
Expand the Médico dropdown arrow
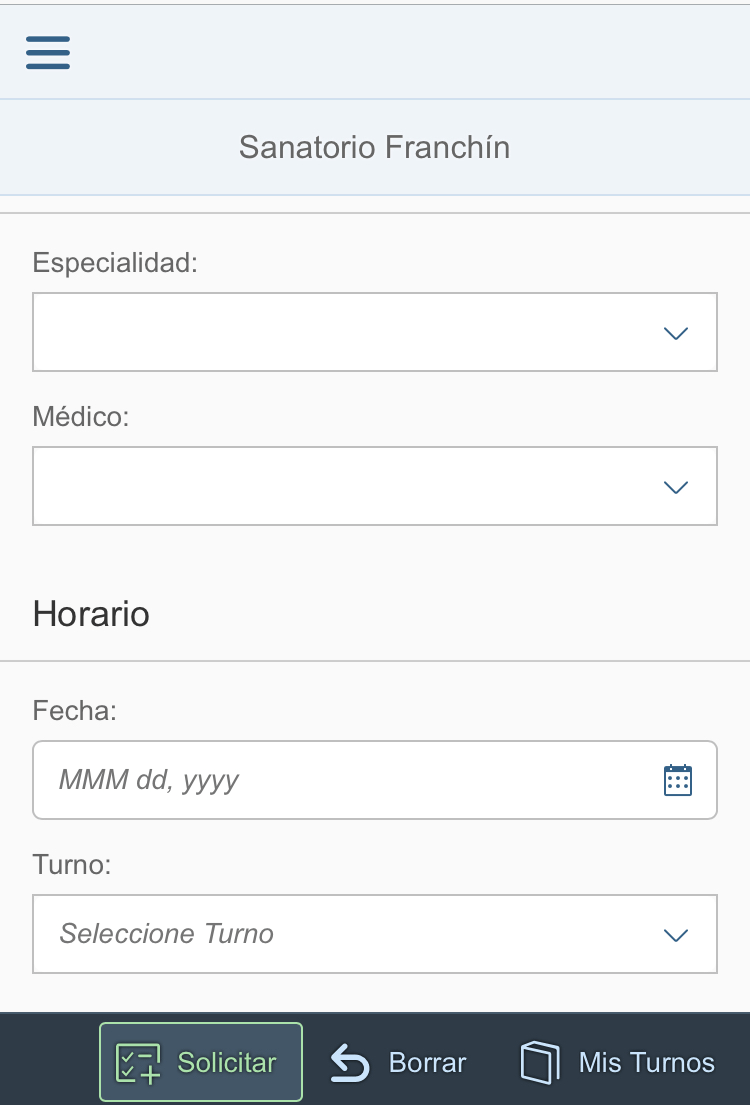point(676,487)
